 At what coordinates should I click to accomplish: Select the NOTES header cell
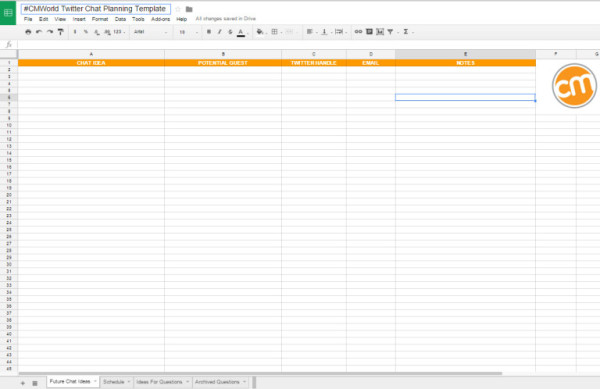pyautogui.click(x=465, y=63)
